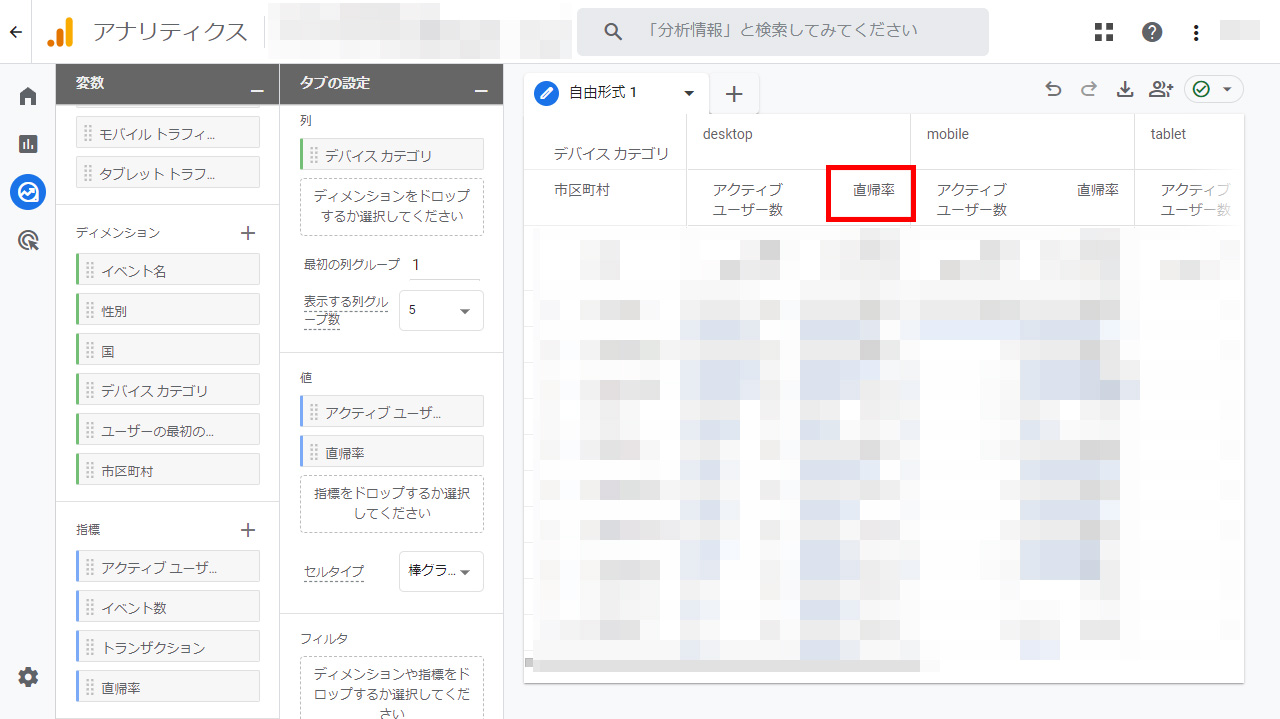Click the column dimension drop zone ディメンションをドロップするか選択してください

[x=392, y=207]
